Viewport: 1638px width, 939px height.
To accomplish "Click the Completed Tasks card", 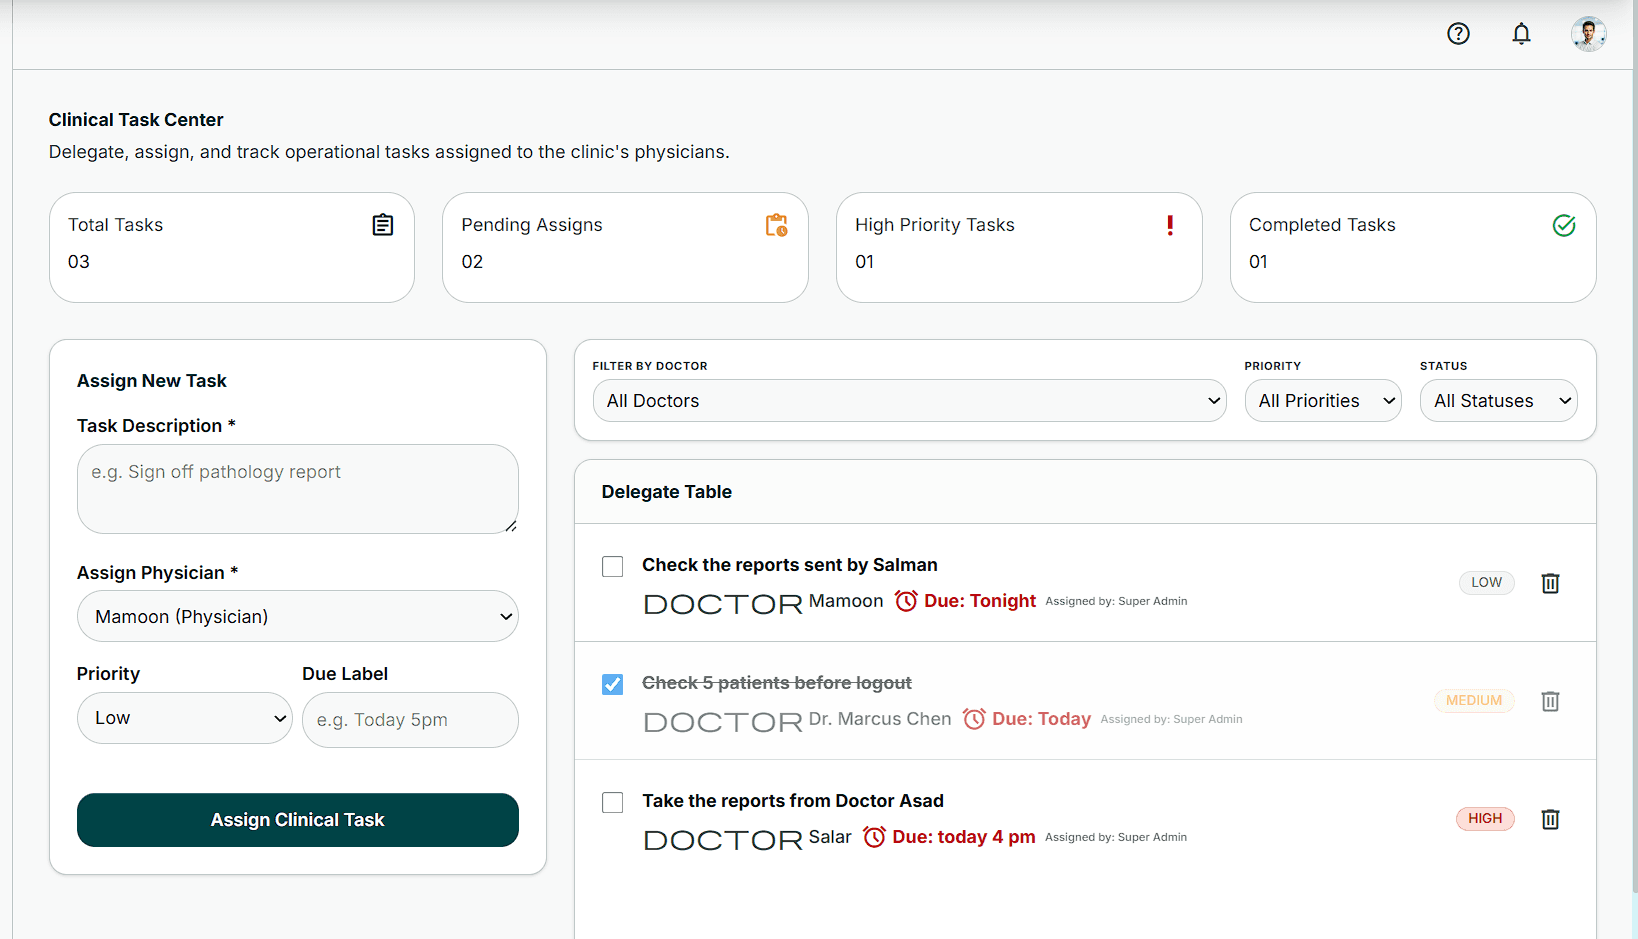I will click(1413, 247).
